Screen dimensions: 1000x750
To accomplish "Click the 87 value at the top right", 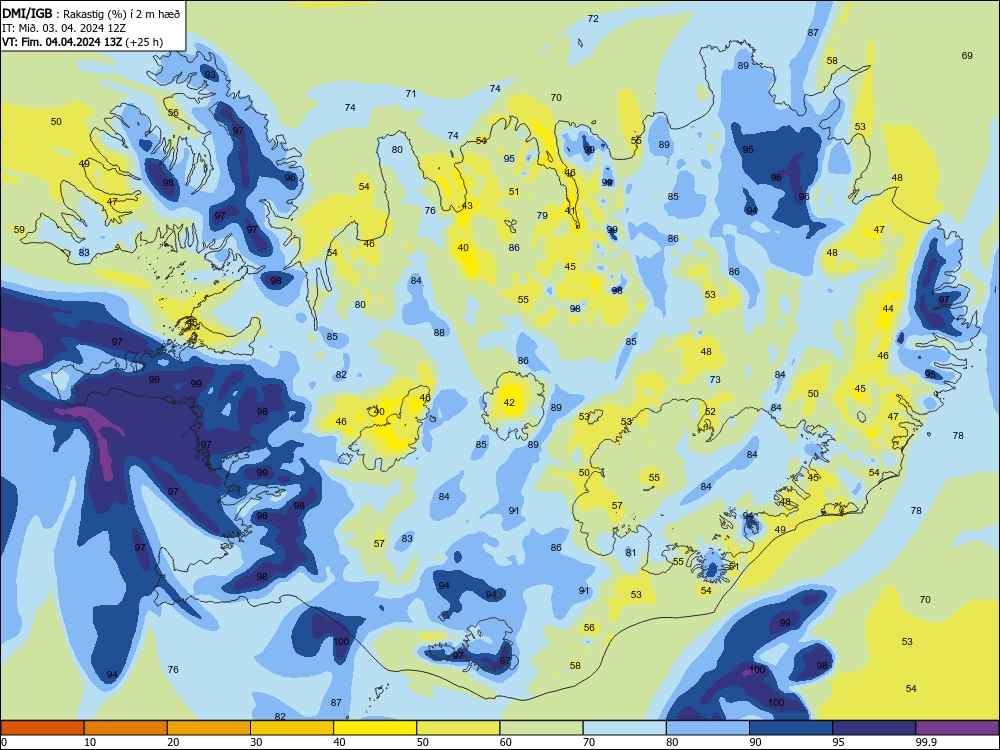I will point(813,33).
